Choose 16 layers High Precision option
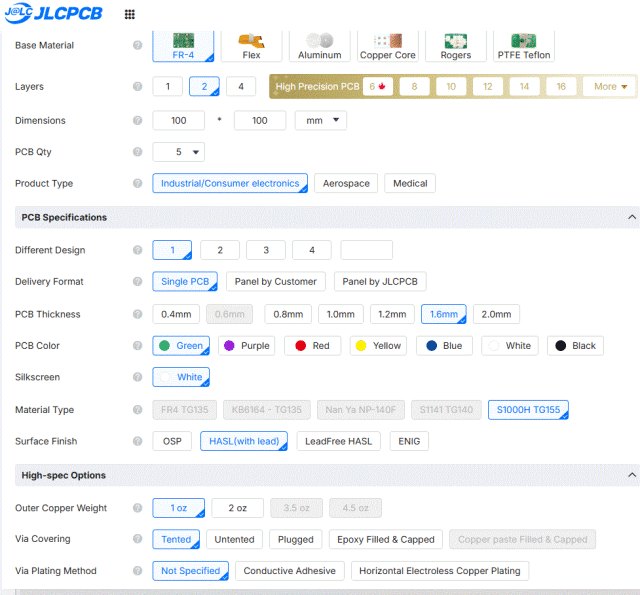 click(561, 87)
